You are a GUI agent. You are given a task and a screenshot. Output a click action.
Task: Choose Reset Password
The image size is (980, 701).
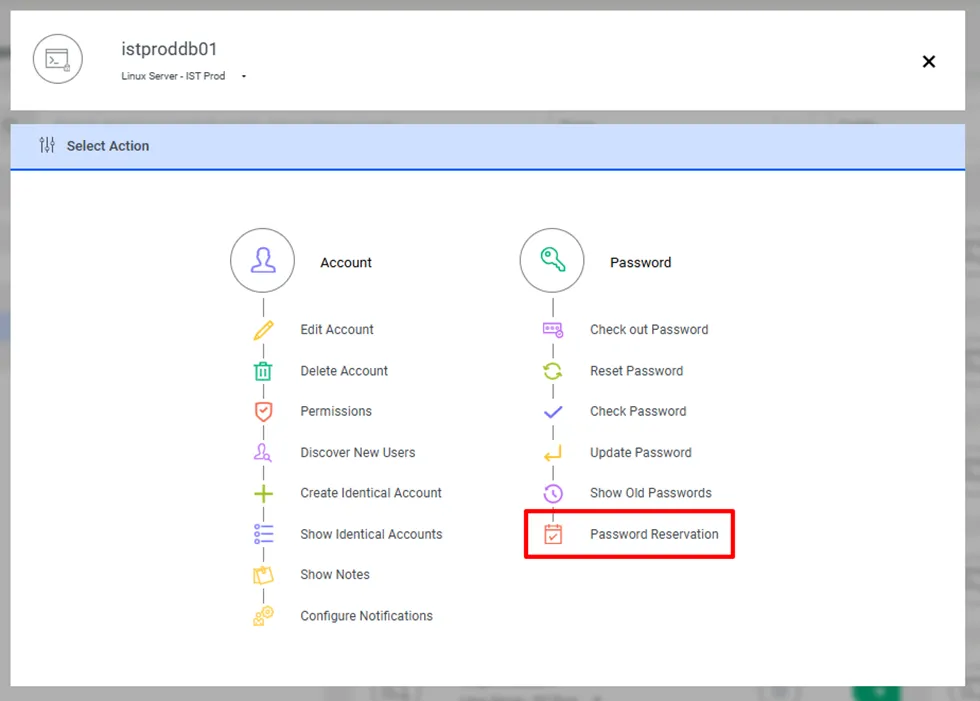(x=636, y=371)
